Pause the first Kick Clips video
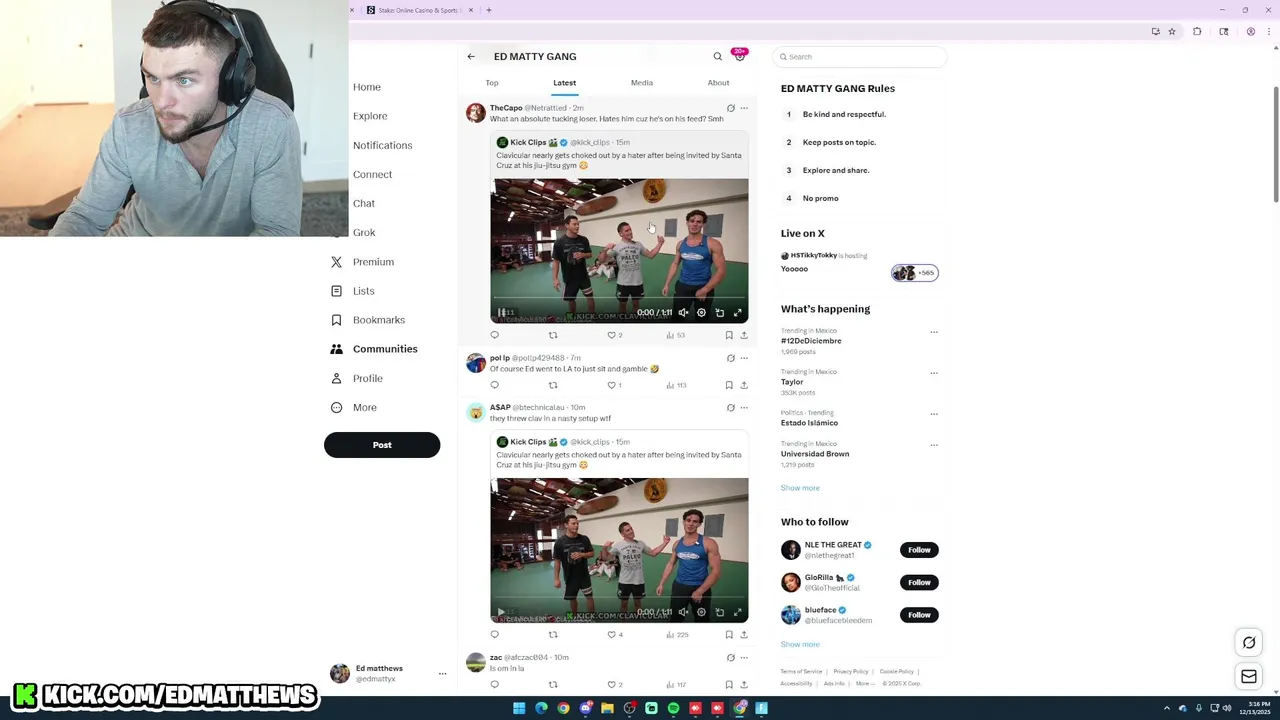The width and height of the screenshot is (1280, 720). tap(502, 312)
